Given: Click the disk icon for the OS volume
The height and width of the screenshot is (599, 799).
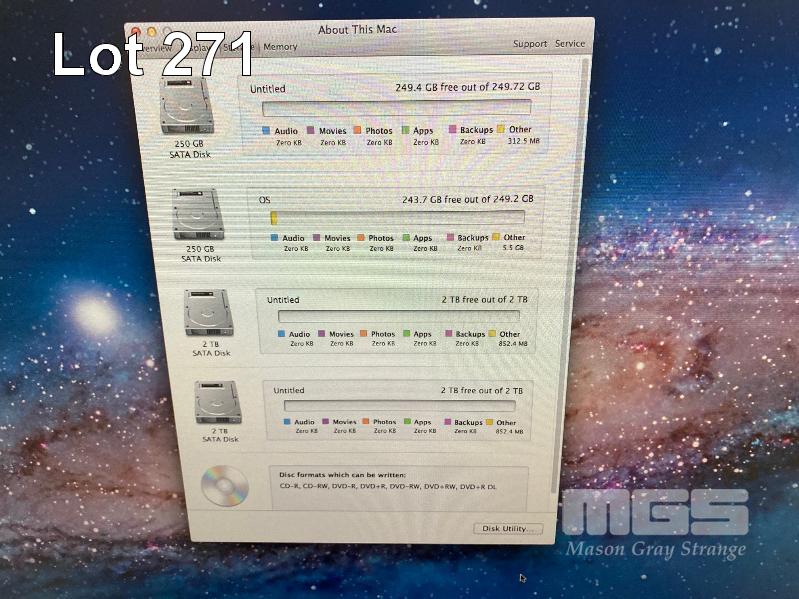Looking at the screenshot, I should [198, 215].
